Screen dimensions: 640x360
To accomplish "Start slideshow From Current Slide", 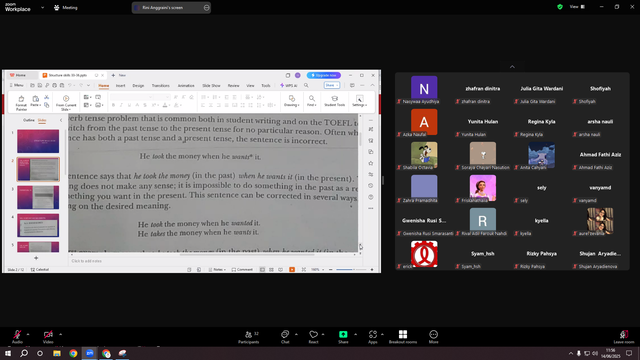I will pos(66,103).
